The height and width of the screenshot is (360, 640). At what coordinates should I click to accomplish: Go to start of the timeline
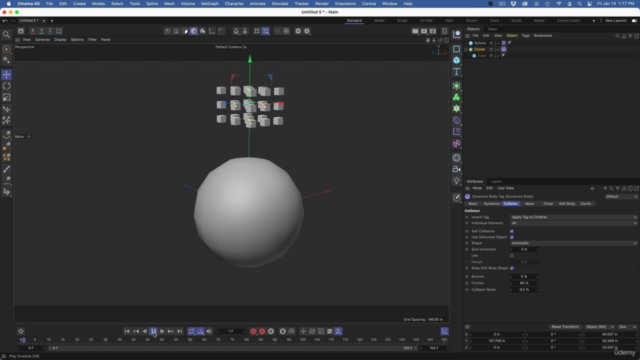point(127,331)
